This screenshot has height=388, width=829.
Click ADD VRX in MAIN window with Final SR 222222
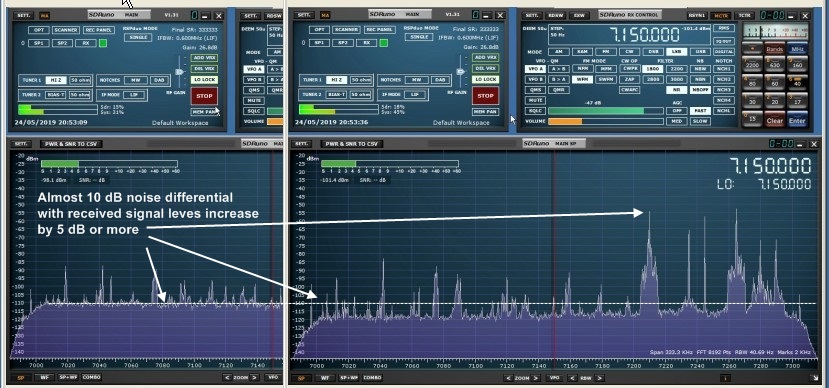(485, 57)
